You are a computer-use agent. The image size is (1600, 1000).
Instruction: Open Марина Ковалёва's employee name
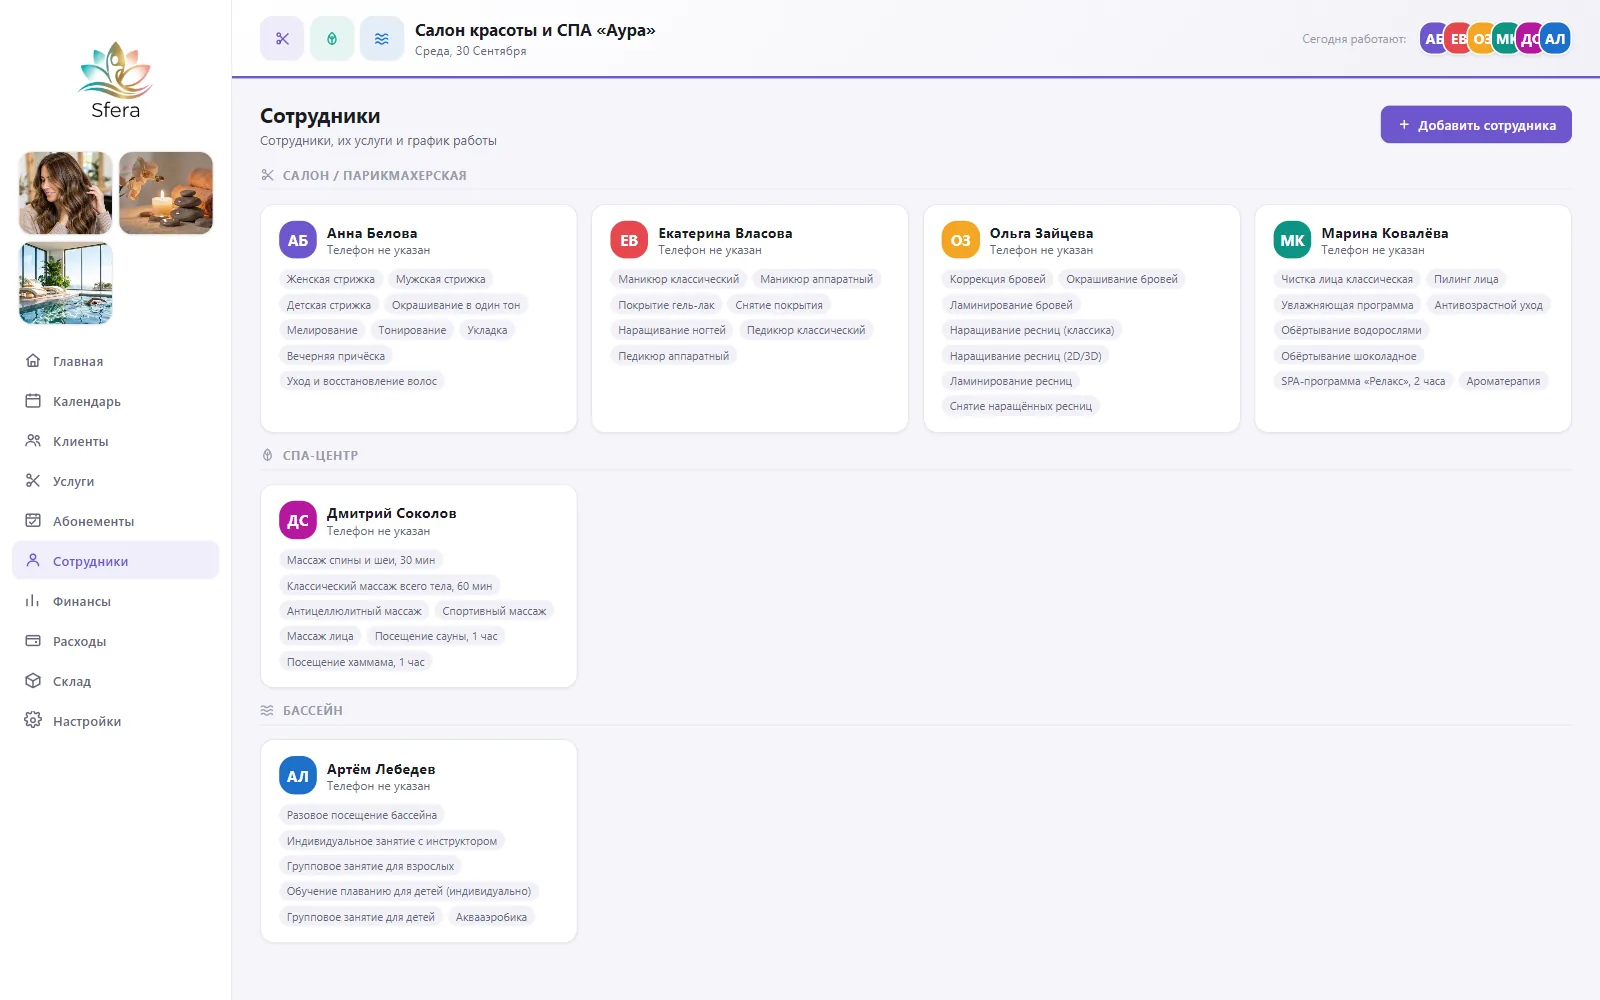pos(1384,233)
